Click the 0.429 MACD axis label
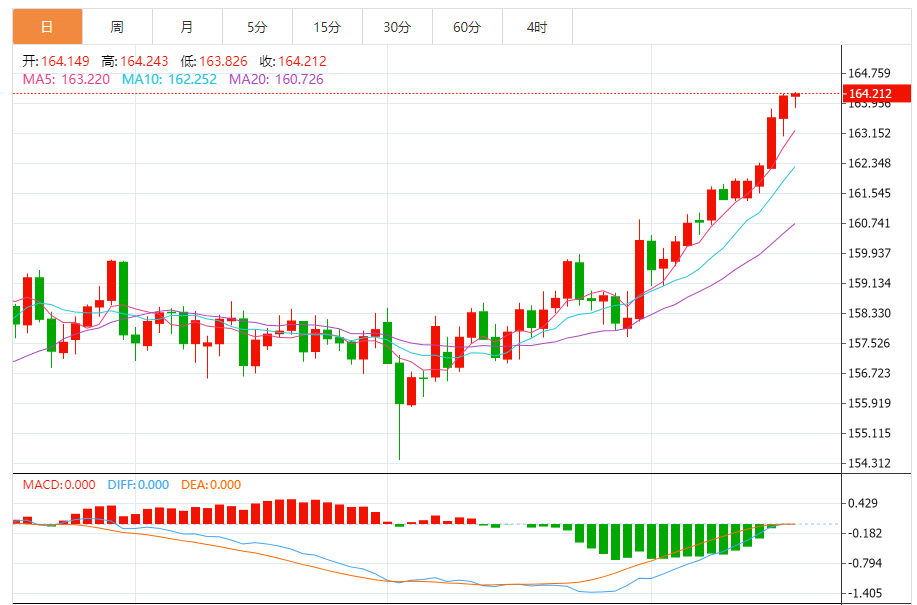The width and height of the screenshot is (917, 605). [863, 503]
